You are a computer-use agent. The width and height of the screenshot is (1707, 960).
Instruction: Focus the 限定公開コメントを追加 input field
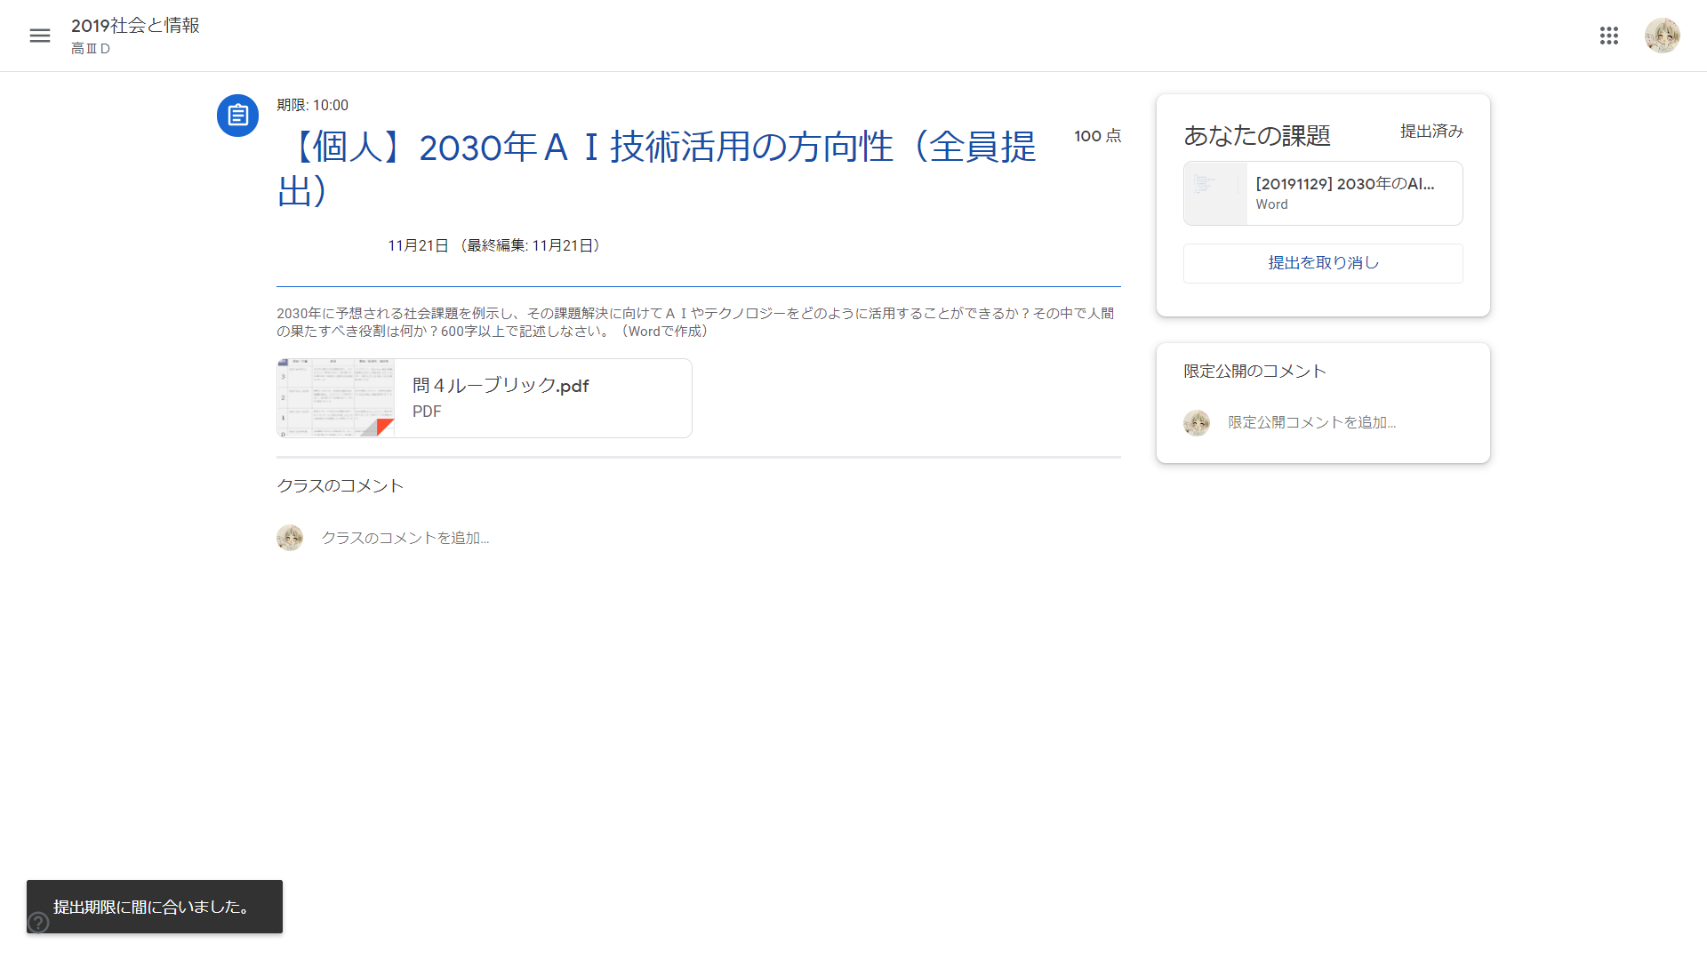pyautogui.click(x=1311, y=423)
